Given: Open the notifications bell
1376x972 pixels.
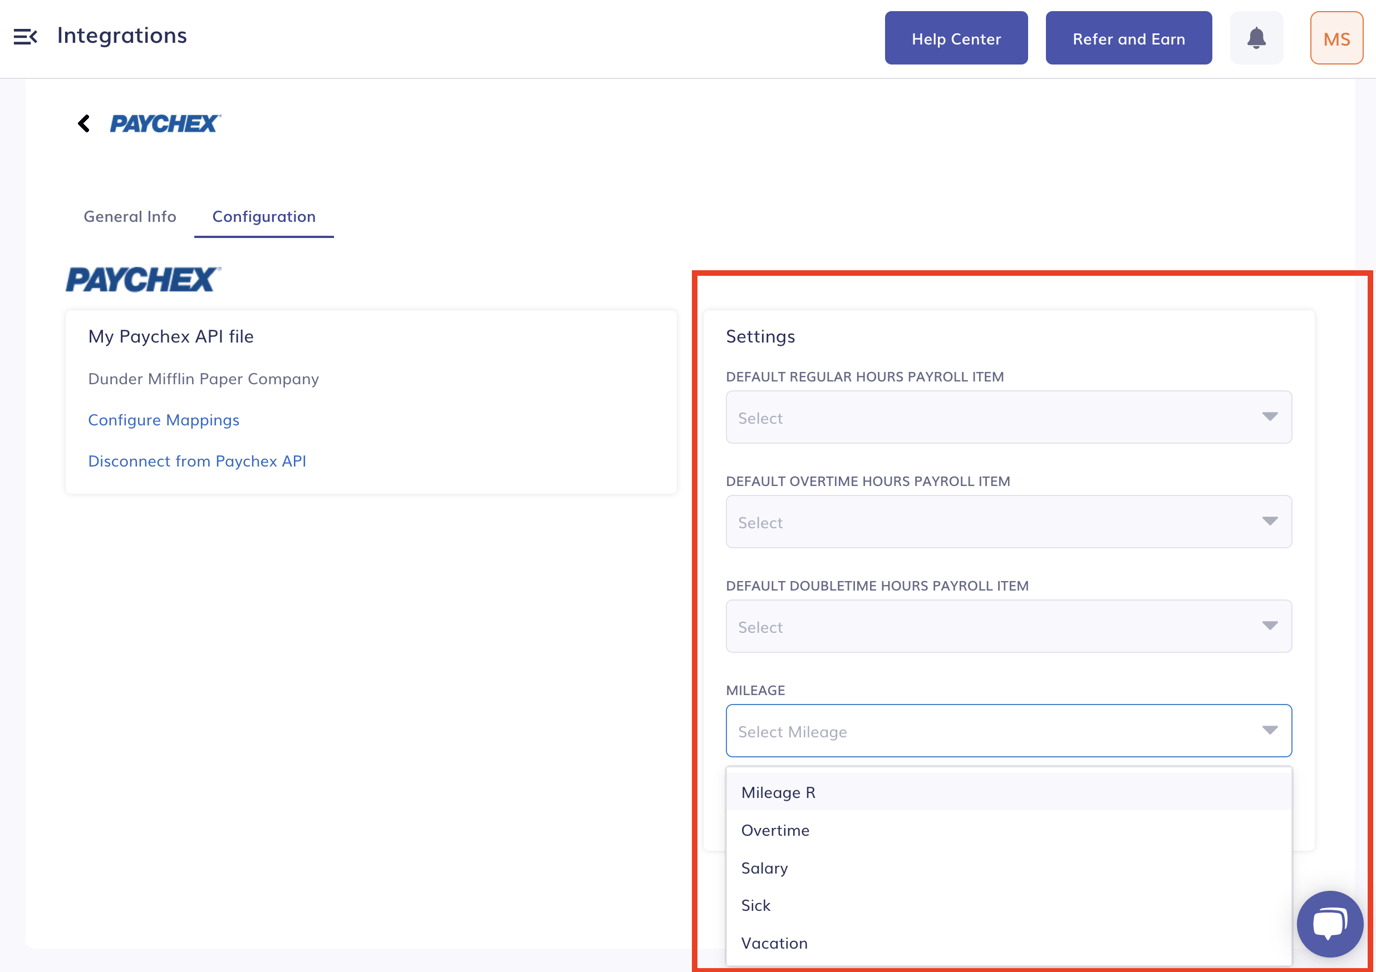Looking at the screenshot, I should (1256, 37).
